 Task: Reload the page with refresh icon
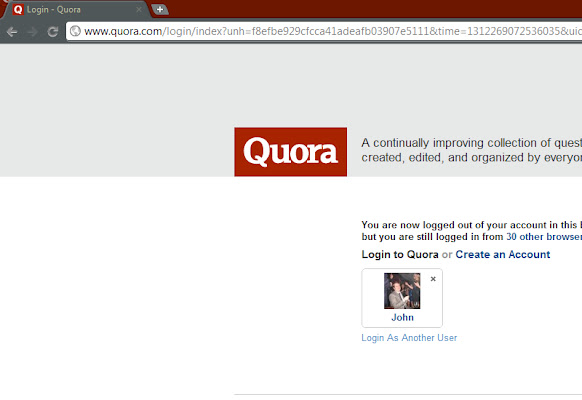click(x=53, y=32)
